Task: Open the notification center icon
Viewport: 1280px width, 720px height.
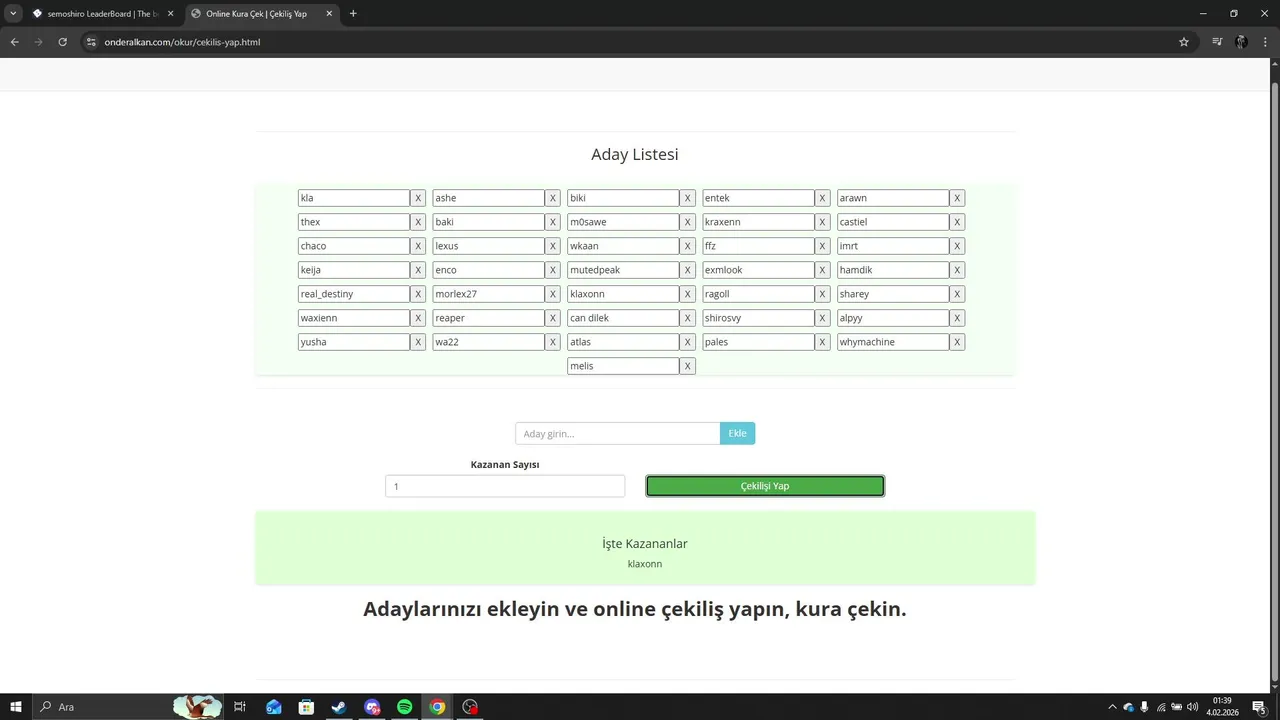Action: click(x=1258, y=707)
